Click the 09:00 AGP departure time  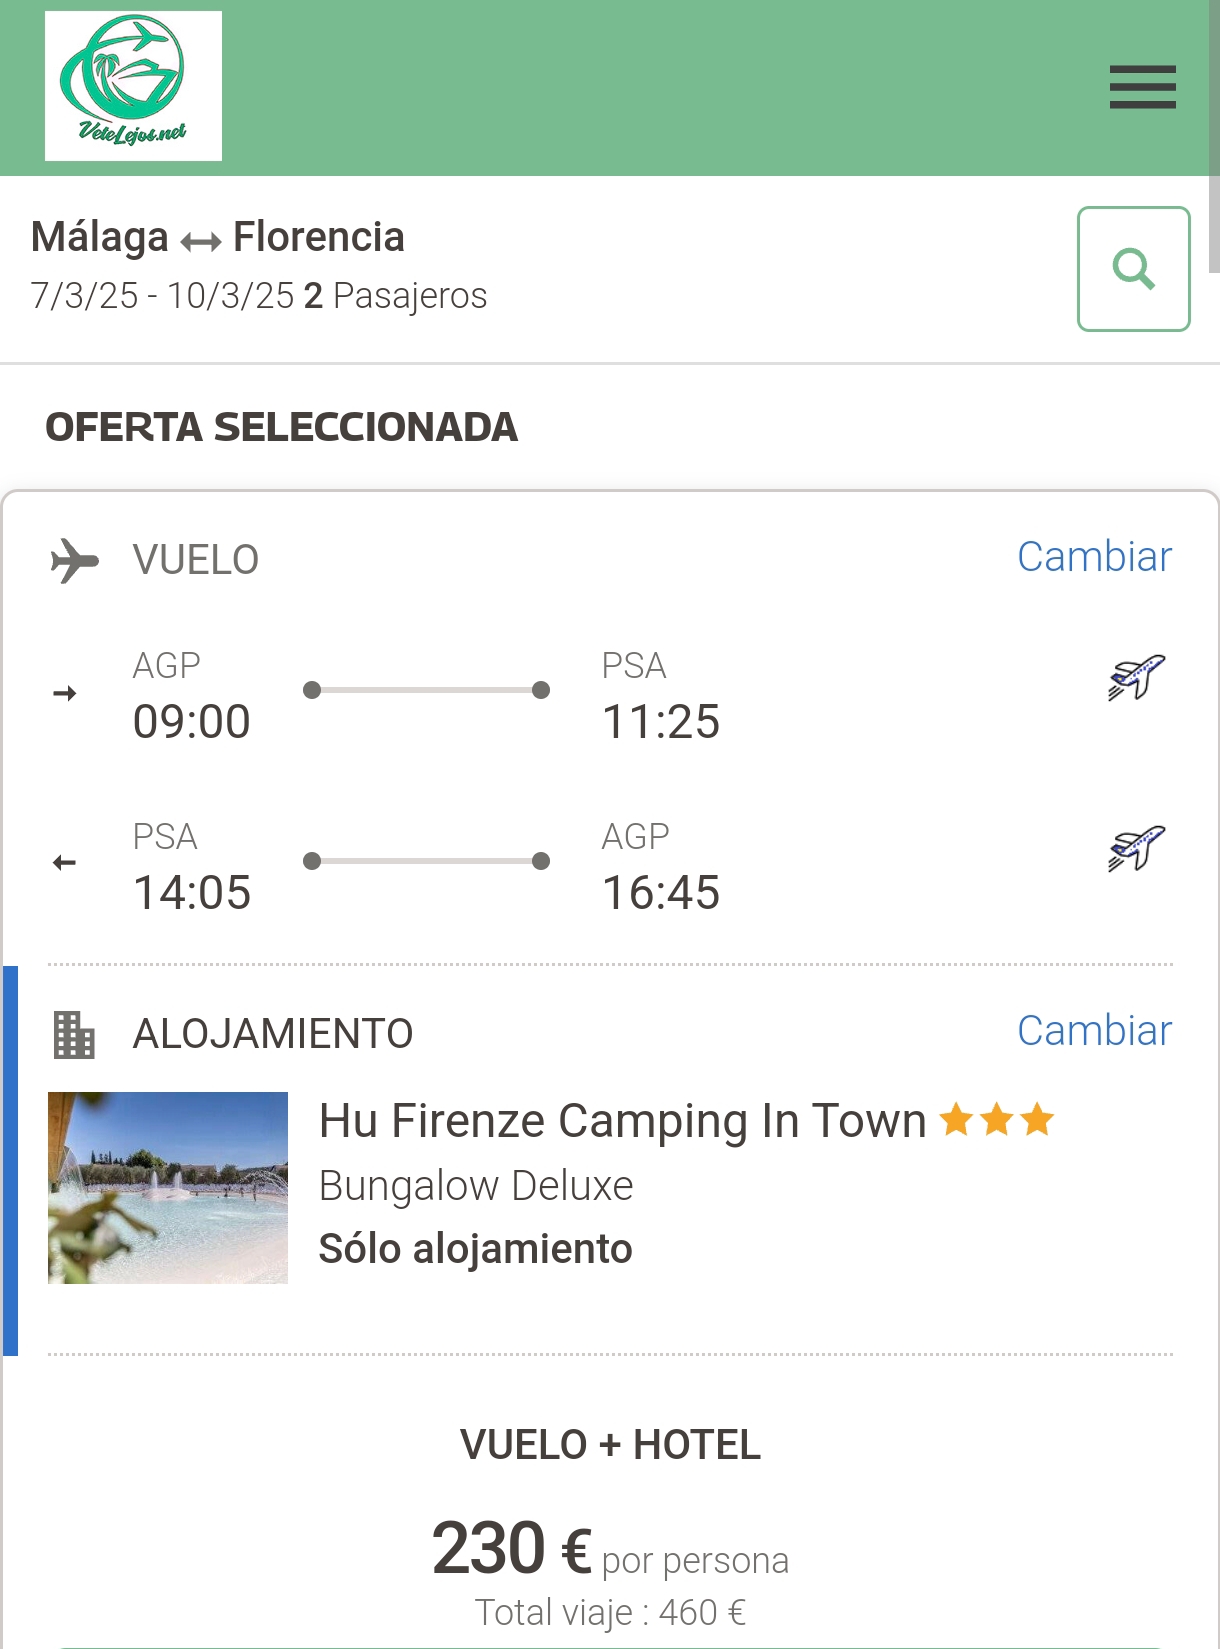pyautogui.click(x=192, y=722)
